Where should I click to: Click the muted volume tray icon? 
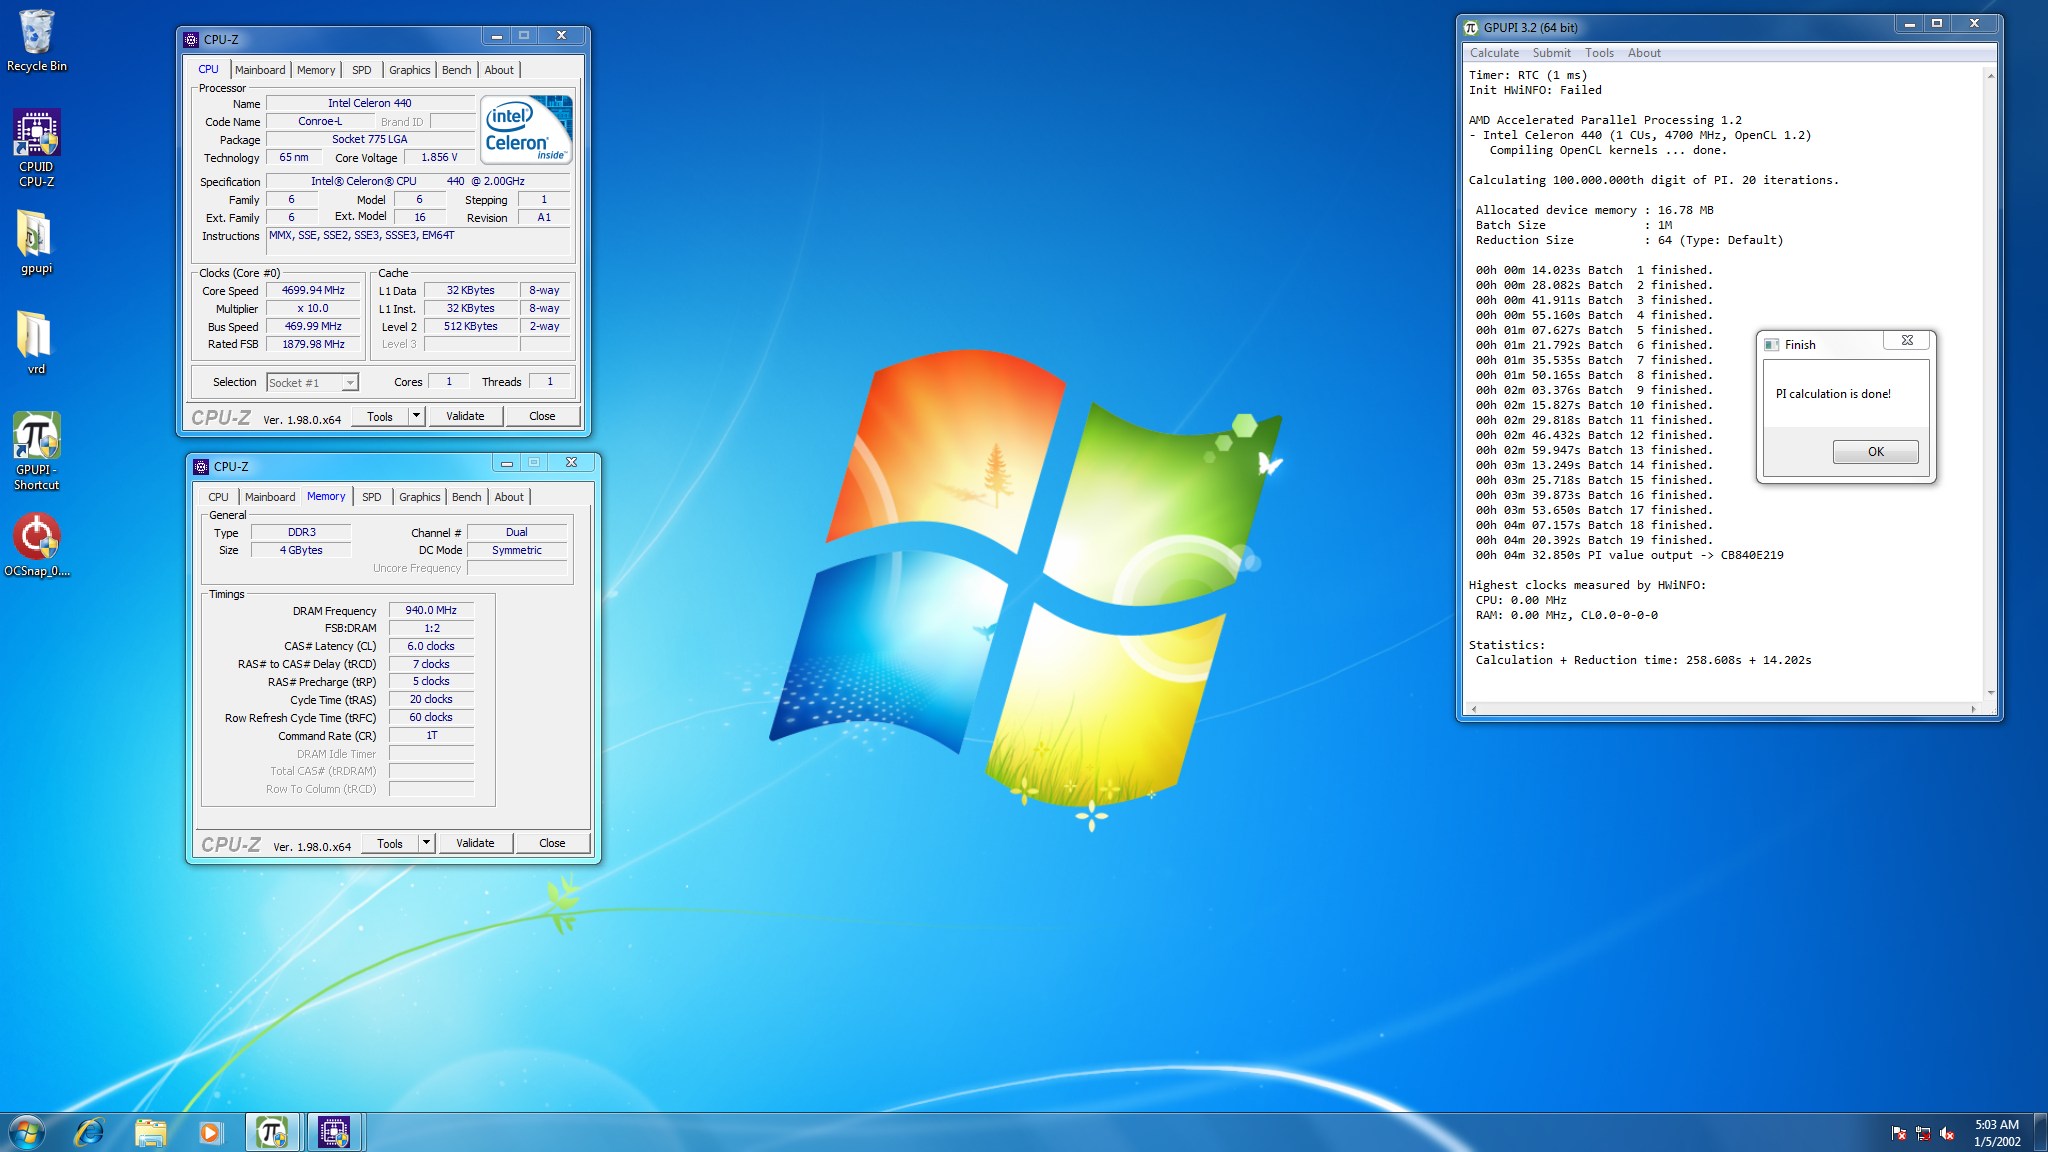coord(1947,1133)
